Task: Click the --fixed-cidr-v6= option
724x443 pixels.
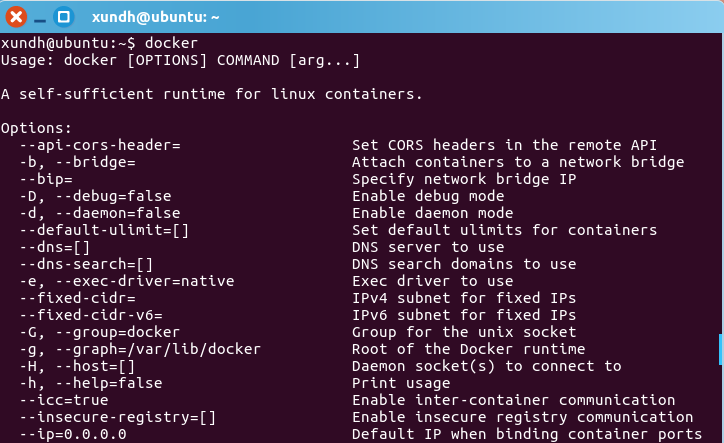Action: [x=92, y=315]
